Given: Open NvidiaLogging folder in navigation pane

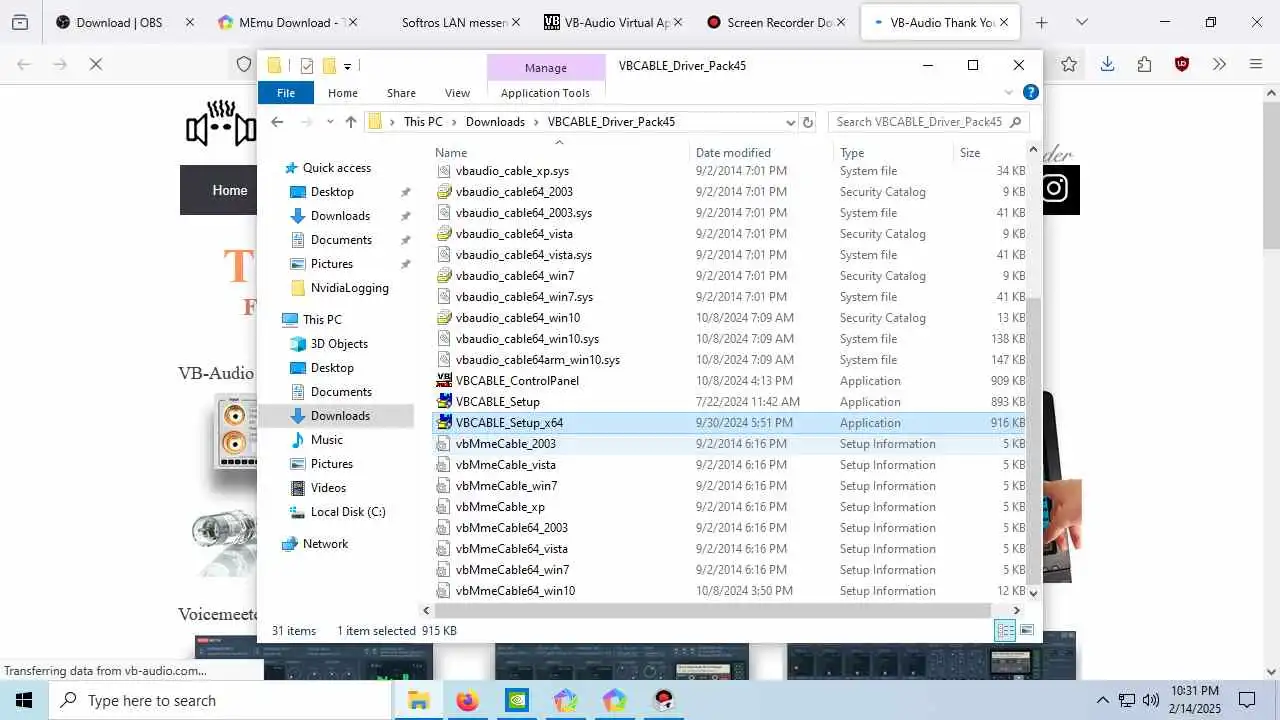Looking at the screenshot, I should pyautogui.click(x=349, y=288).
